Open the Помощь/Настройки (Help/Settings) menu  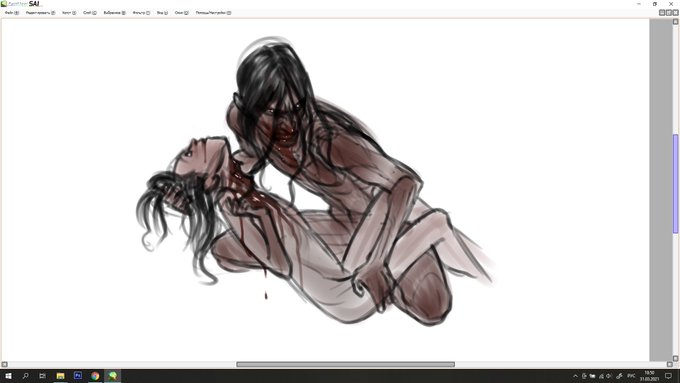[213, 13]
